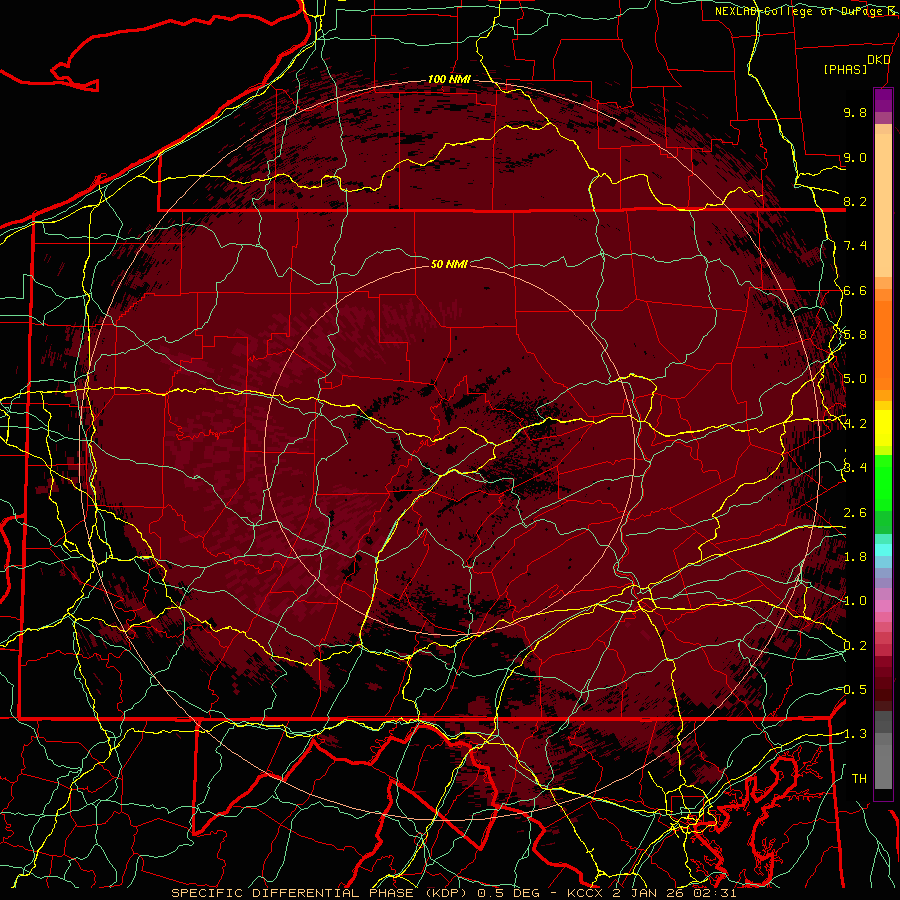Click the 1.0 value on color scale
Screen dimensions: 900x900
click(855, 601)
